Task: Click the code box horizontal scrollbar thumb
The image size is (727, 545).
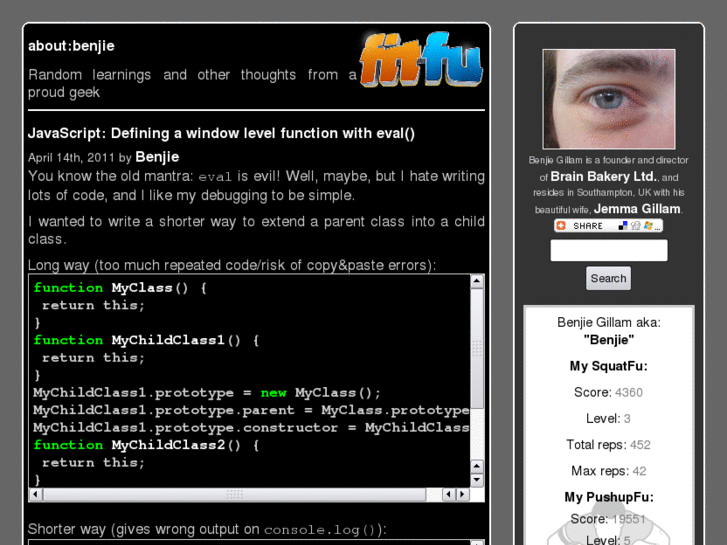Action: coord(235,494)
